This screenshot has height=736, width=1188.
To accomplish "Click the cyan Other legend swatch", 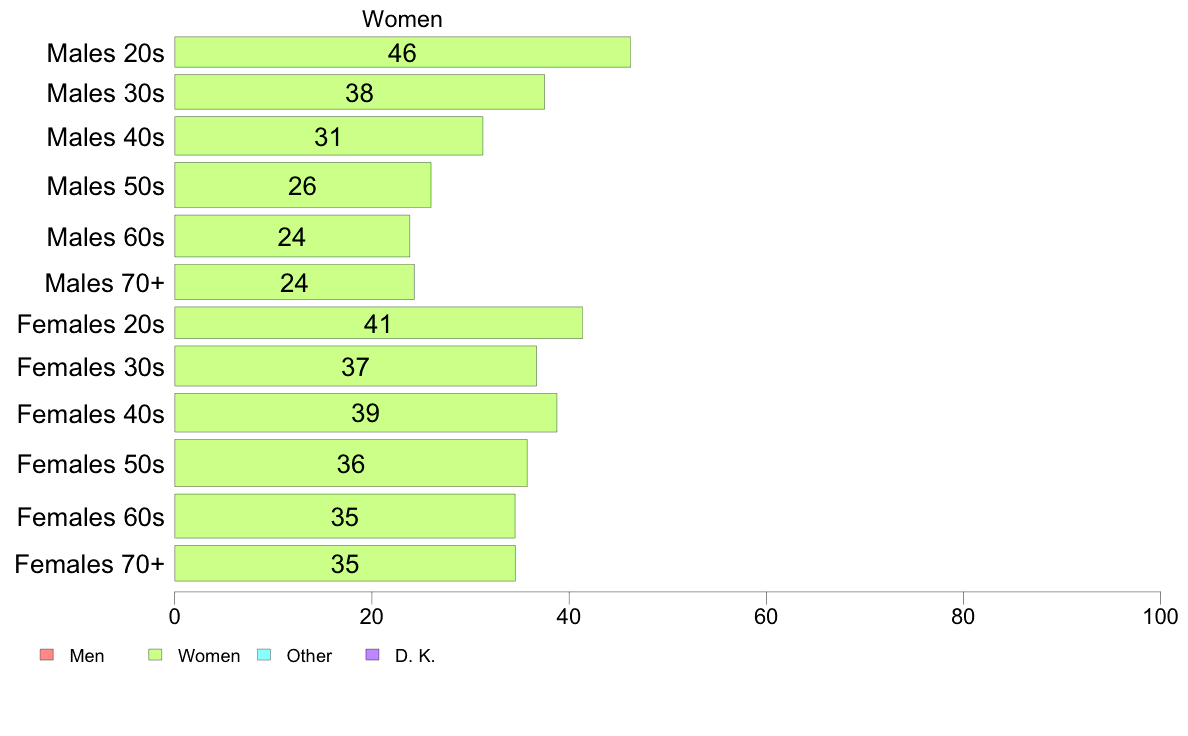I will coord(264,655).
